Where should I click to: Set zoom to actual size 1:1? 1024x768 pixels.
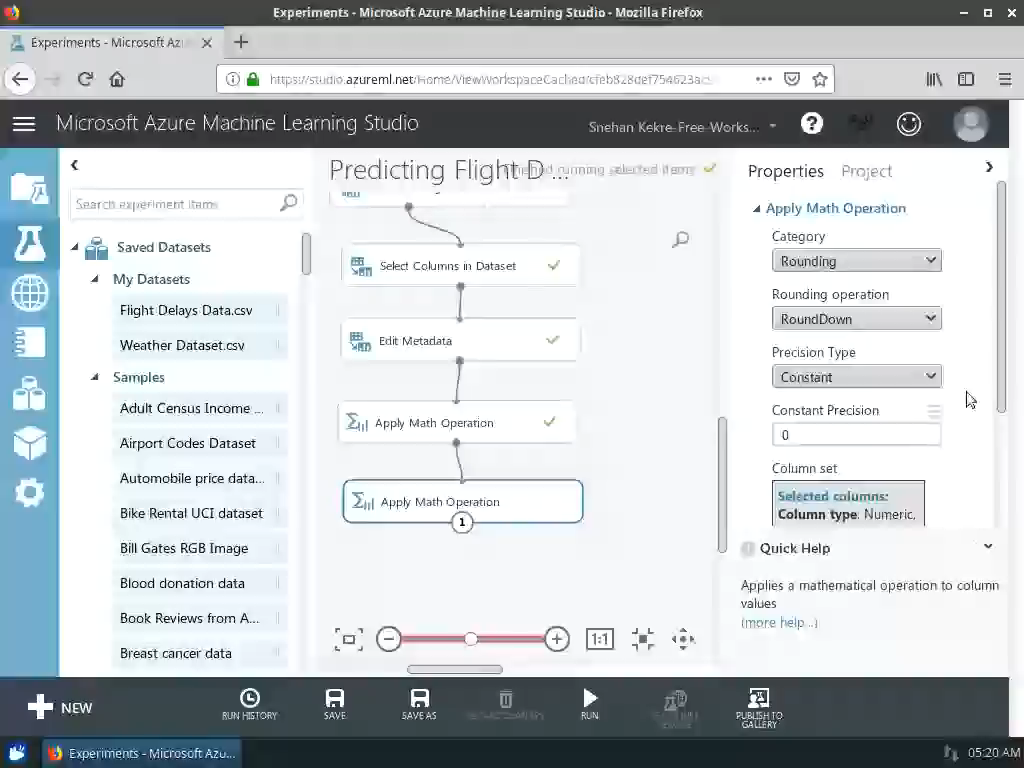(600, 639)
